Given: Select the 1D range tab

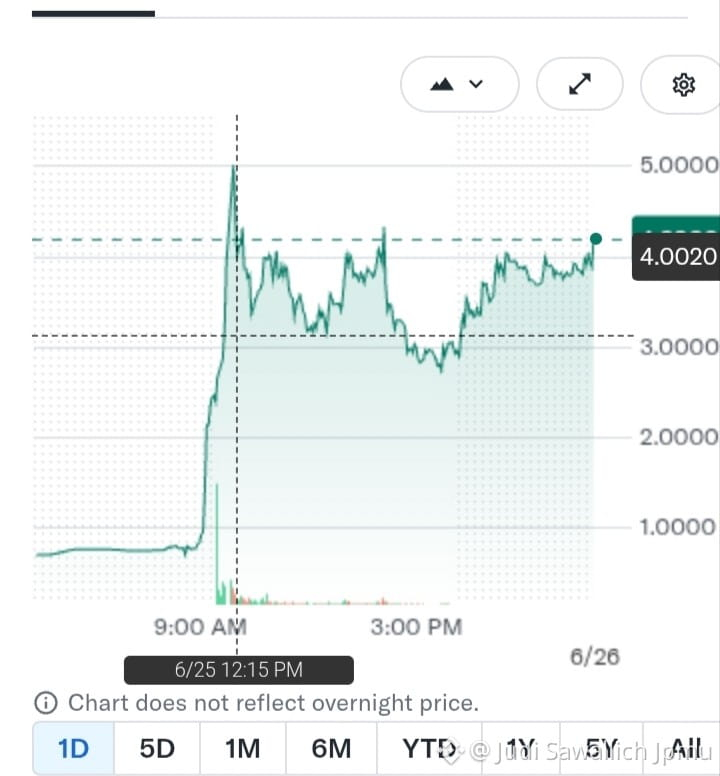Looking at the screenshot, I should [x=74, y=748].
